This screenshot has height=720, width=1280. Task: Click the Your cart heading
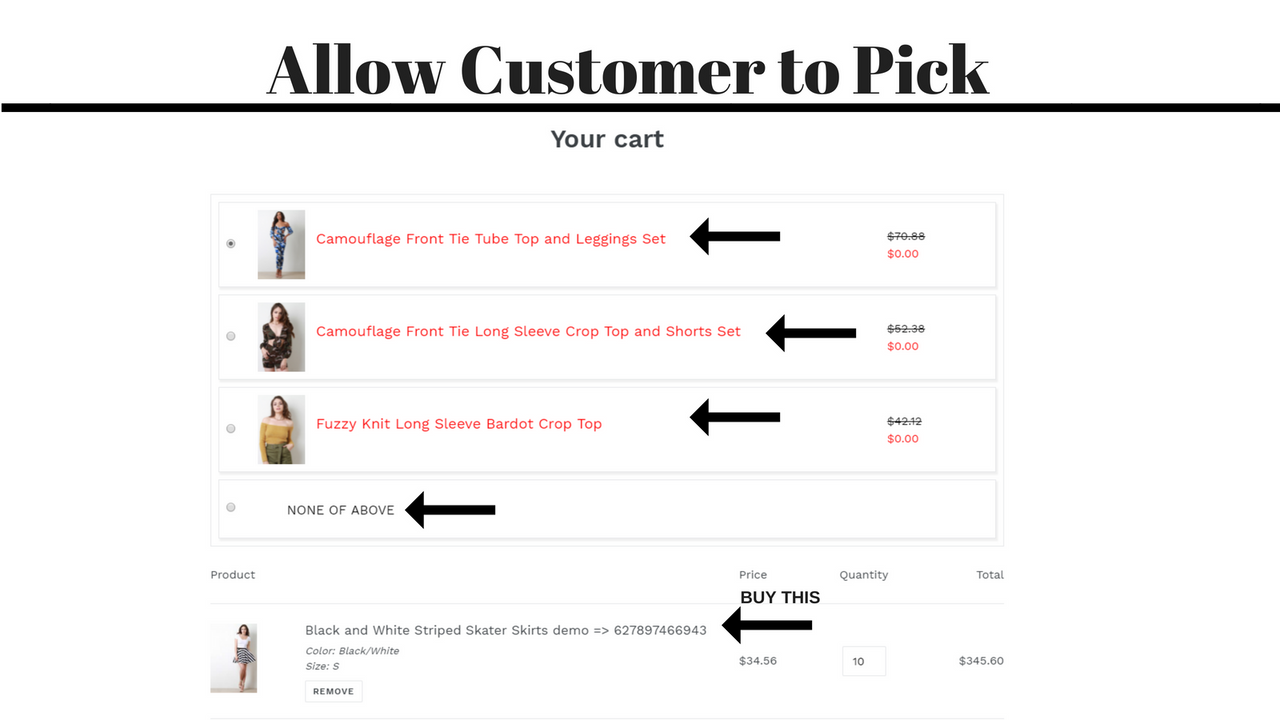click(x=607, y=139)
